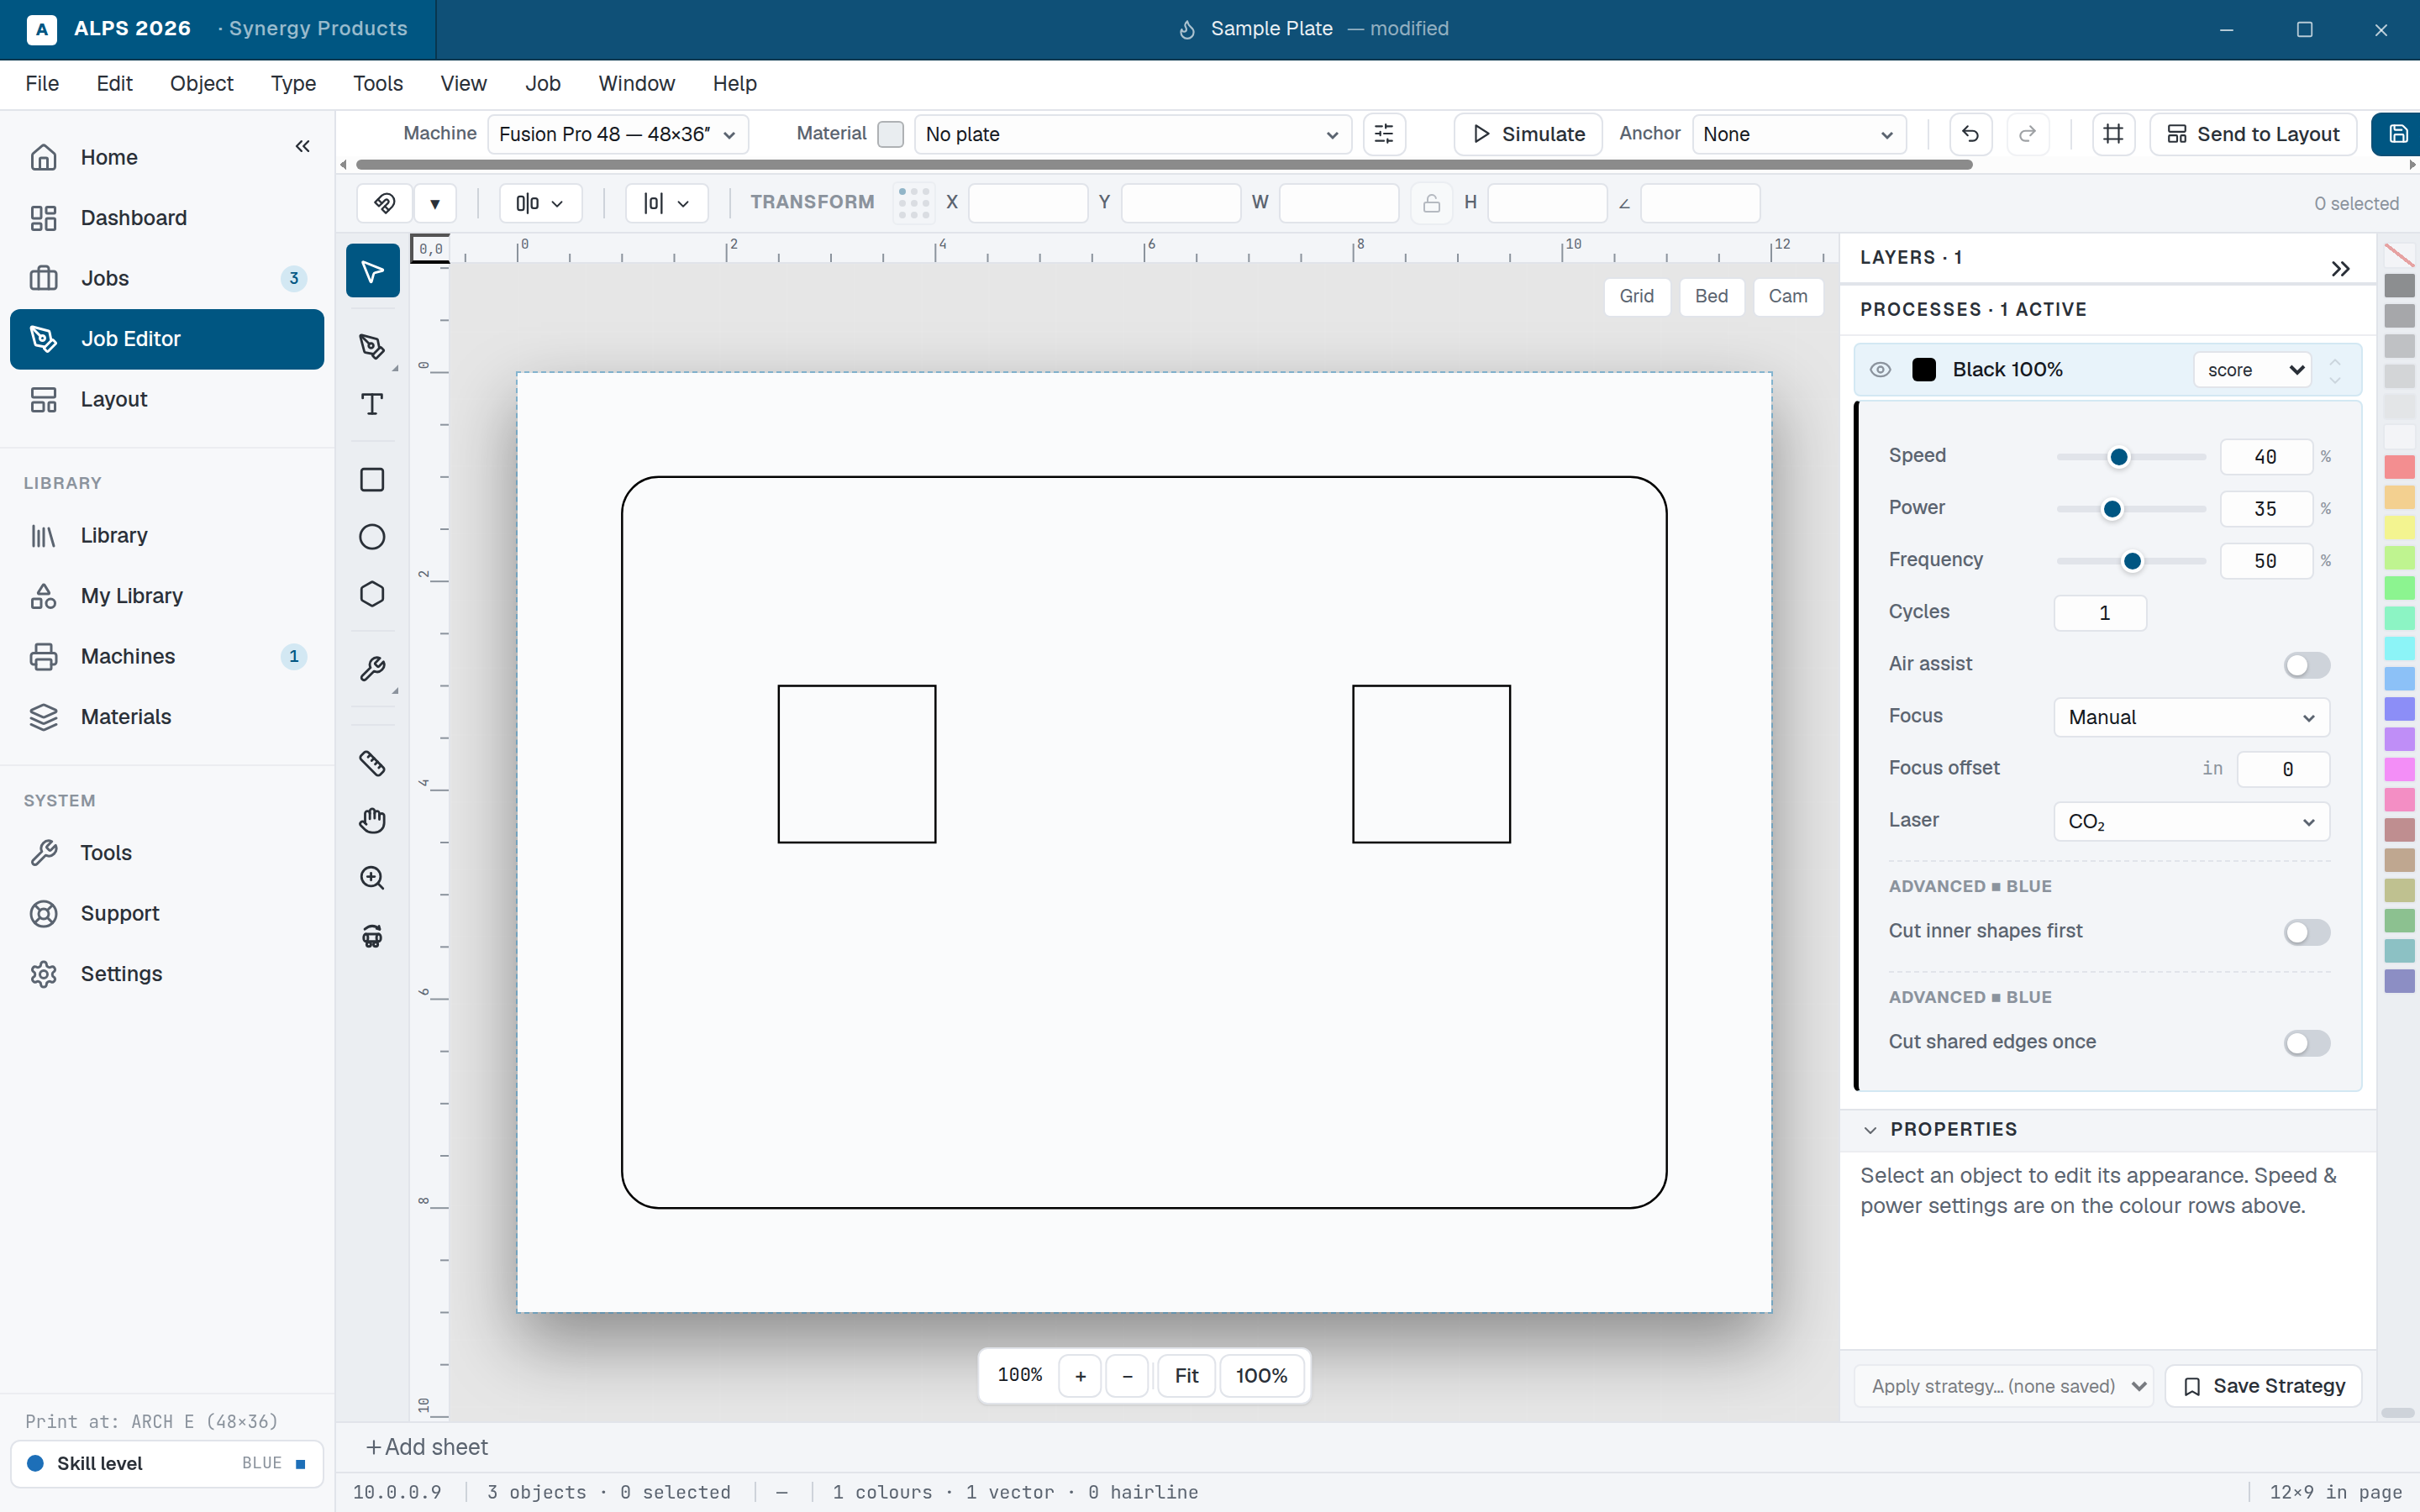Screen dimensions: 2420x1512
Task: Select the Rectangle shape tool
Action: click(x=372, y=480)
